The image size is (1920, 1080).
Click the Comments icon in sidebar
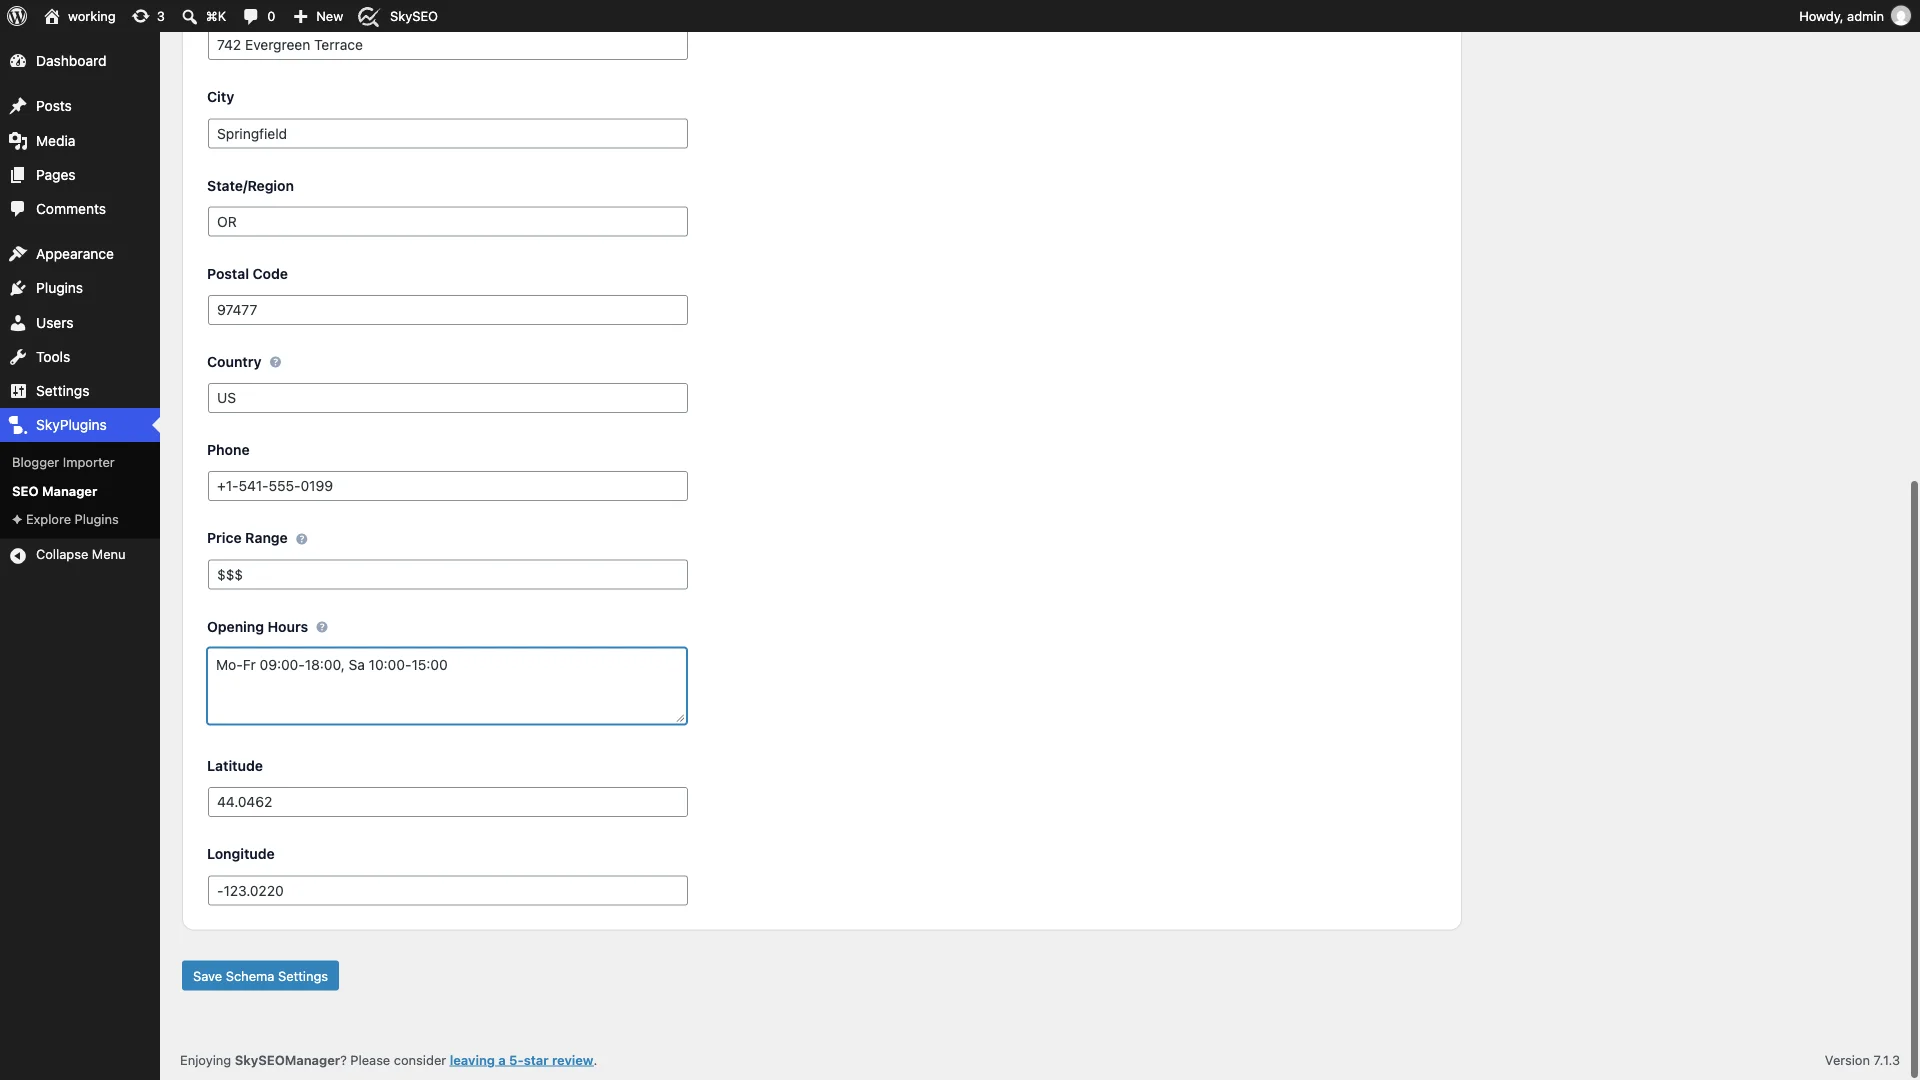click(18, 209)
